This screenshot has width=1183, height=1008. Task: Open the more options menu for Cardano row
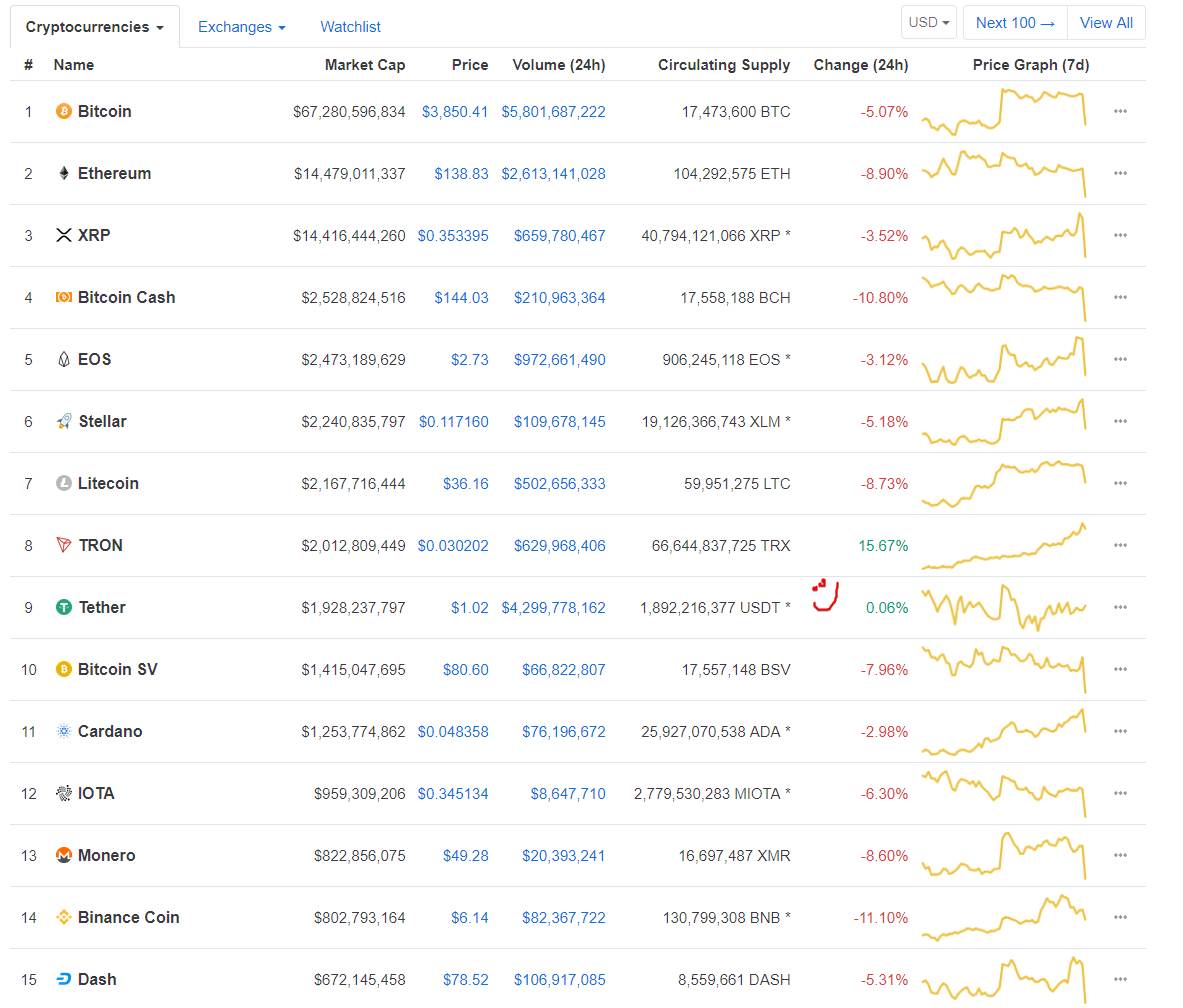pos(1120,731)
